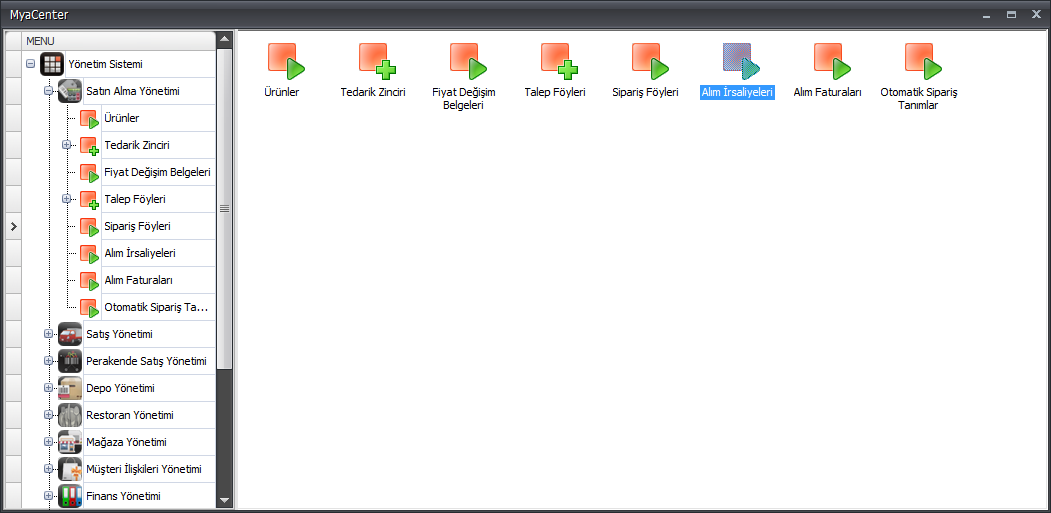Select Finans Yönetimi module in tree
This screenshot has width=1051, height=513.
coord(123,496)
